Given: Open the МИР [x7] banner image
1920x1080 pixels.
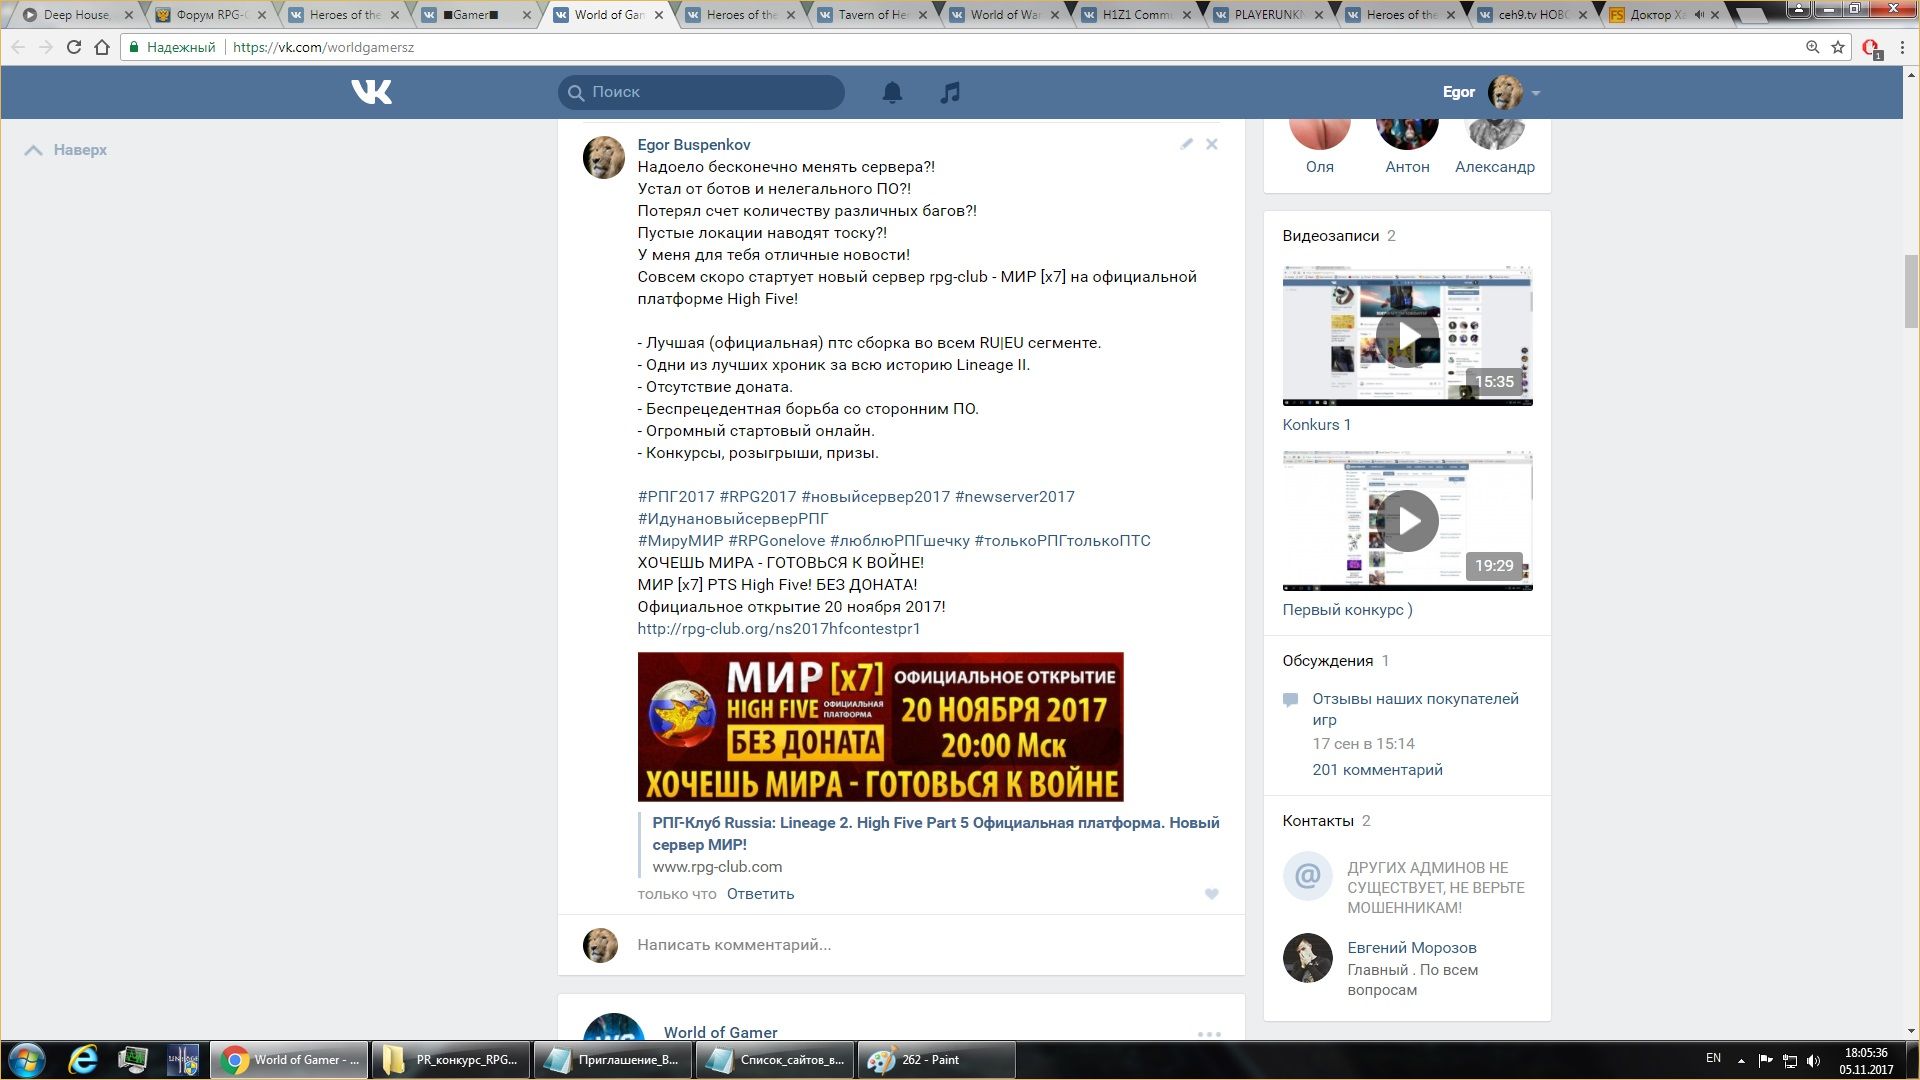Looking at the screenshot, I should 880,727.
